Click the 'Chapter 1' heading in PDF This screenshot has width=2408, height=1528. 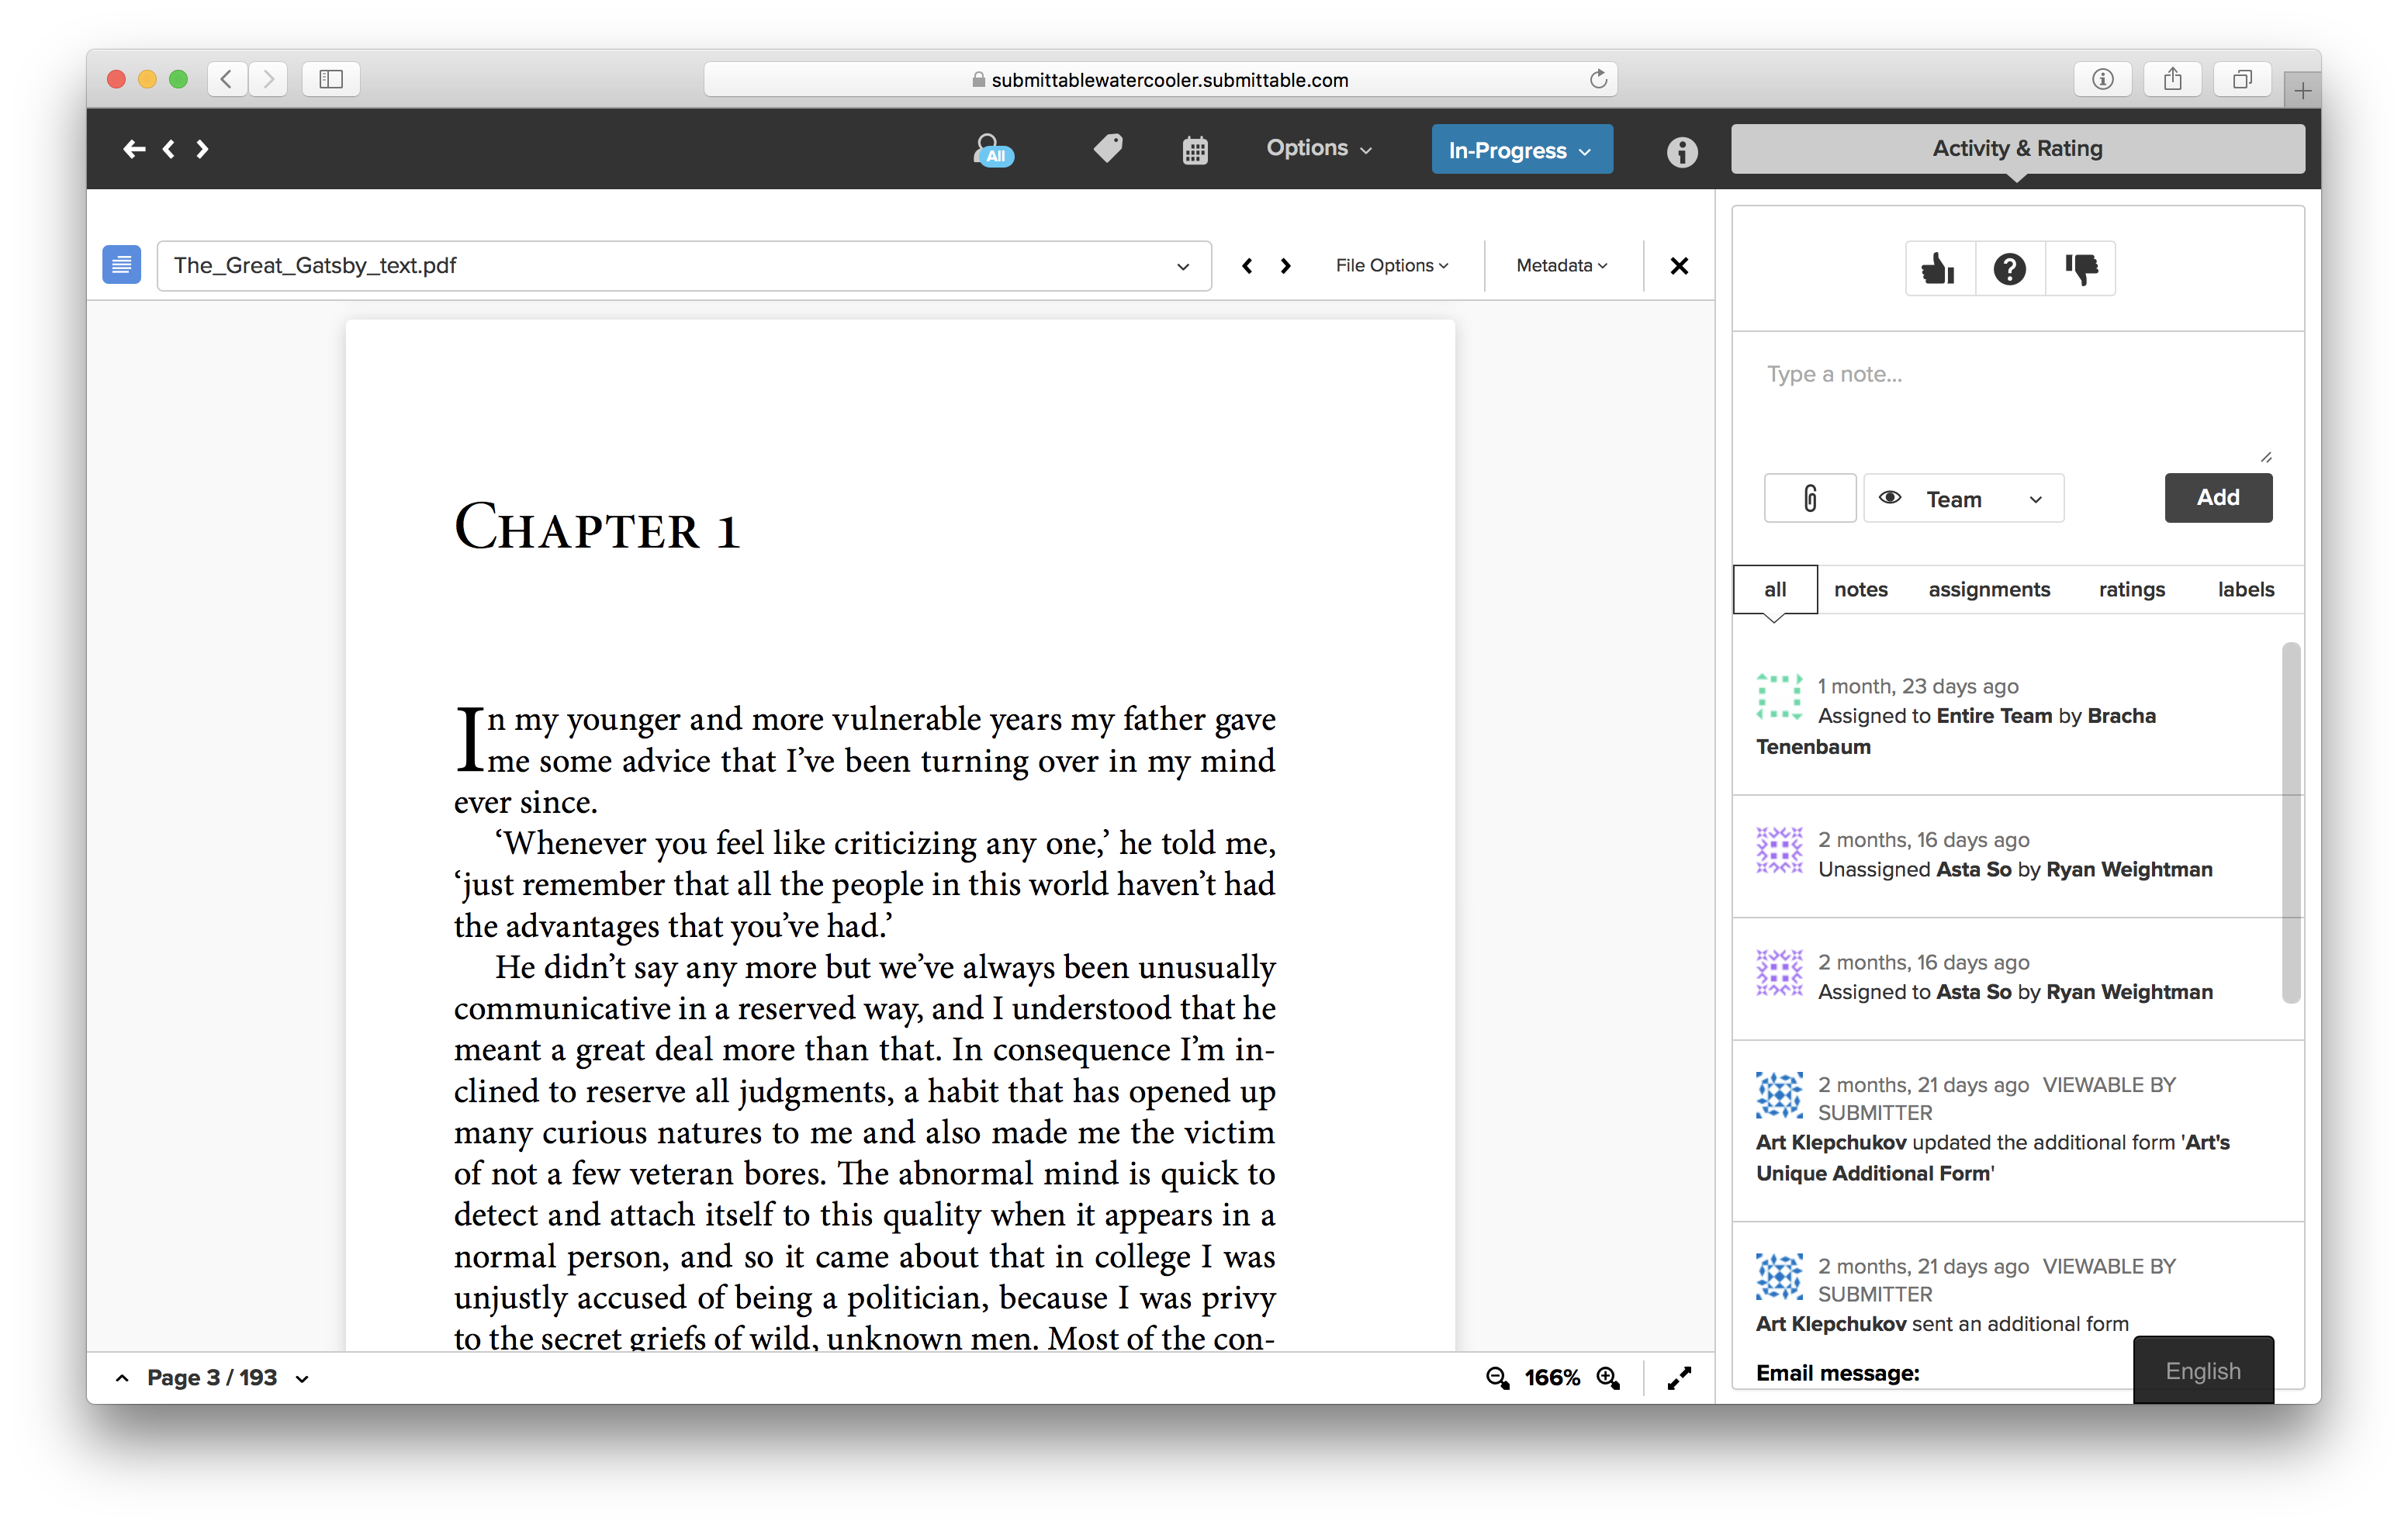tap(598, 528)
